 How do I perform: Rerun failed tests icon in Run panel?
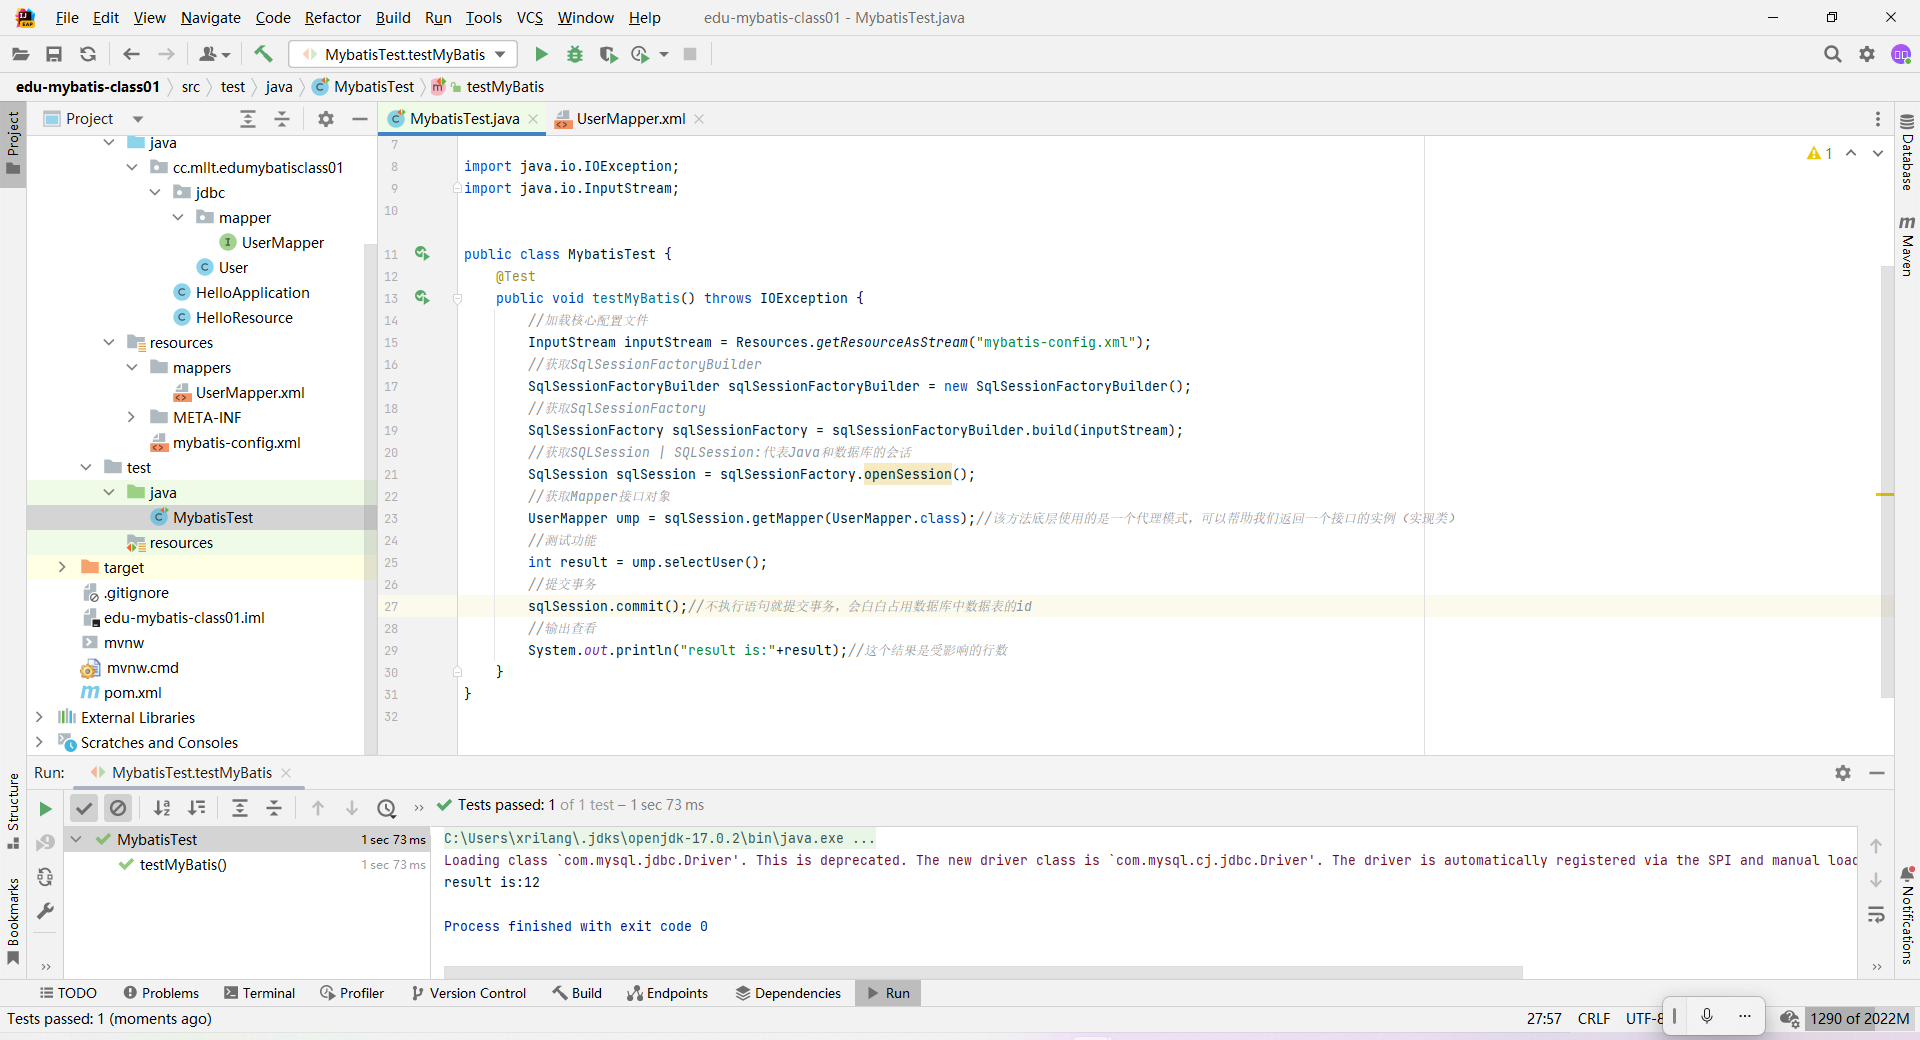pos(45,843)
